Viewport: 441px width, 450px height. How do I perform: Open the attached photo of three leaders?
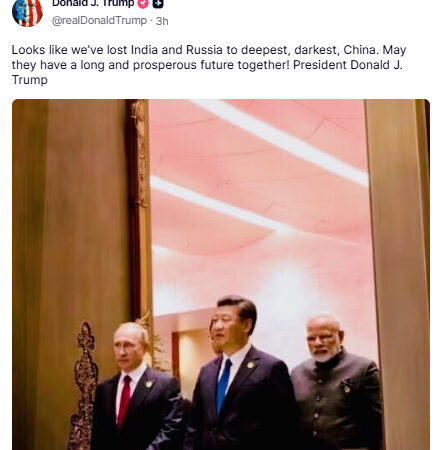221,275
